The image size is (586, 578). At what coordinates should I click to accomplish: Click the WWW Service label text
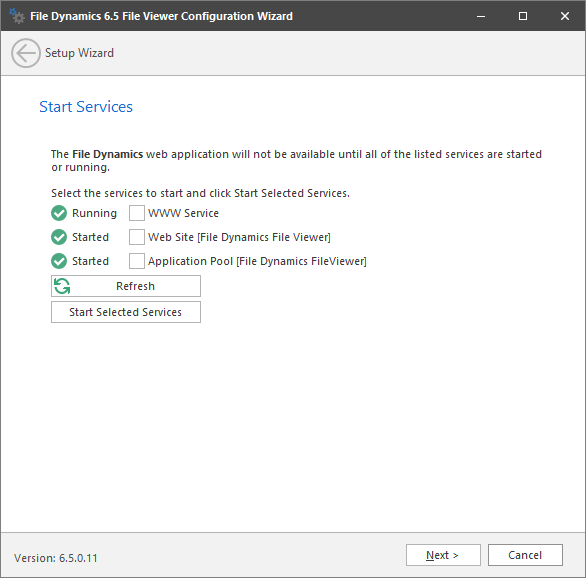[x=183, y=213]
